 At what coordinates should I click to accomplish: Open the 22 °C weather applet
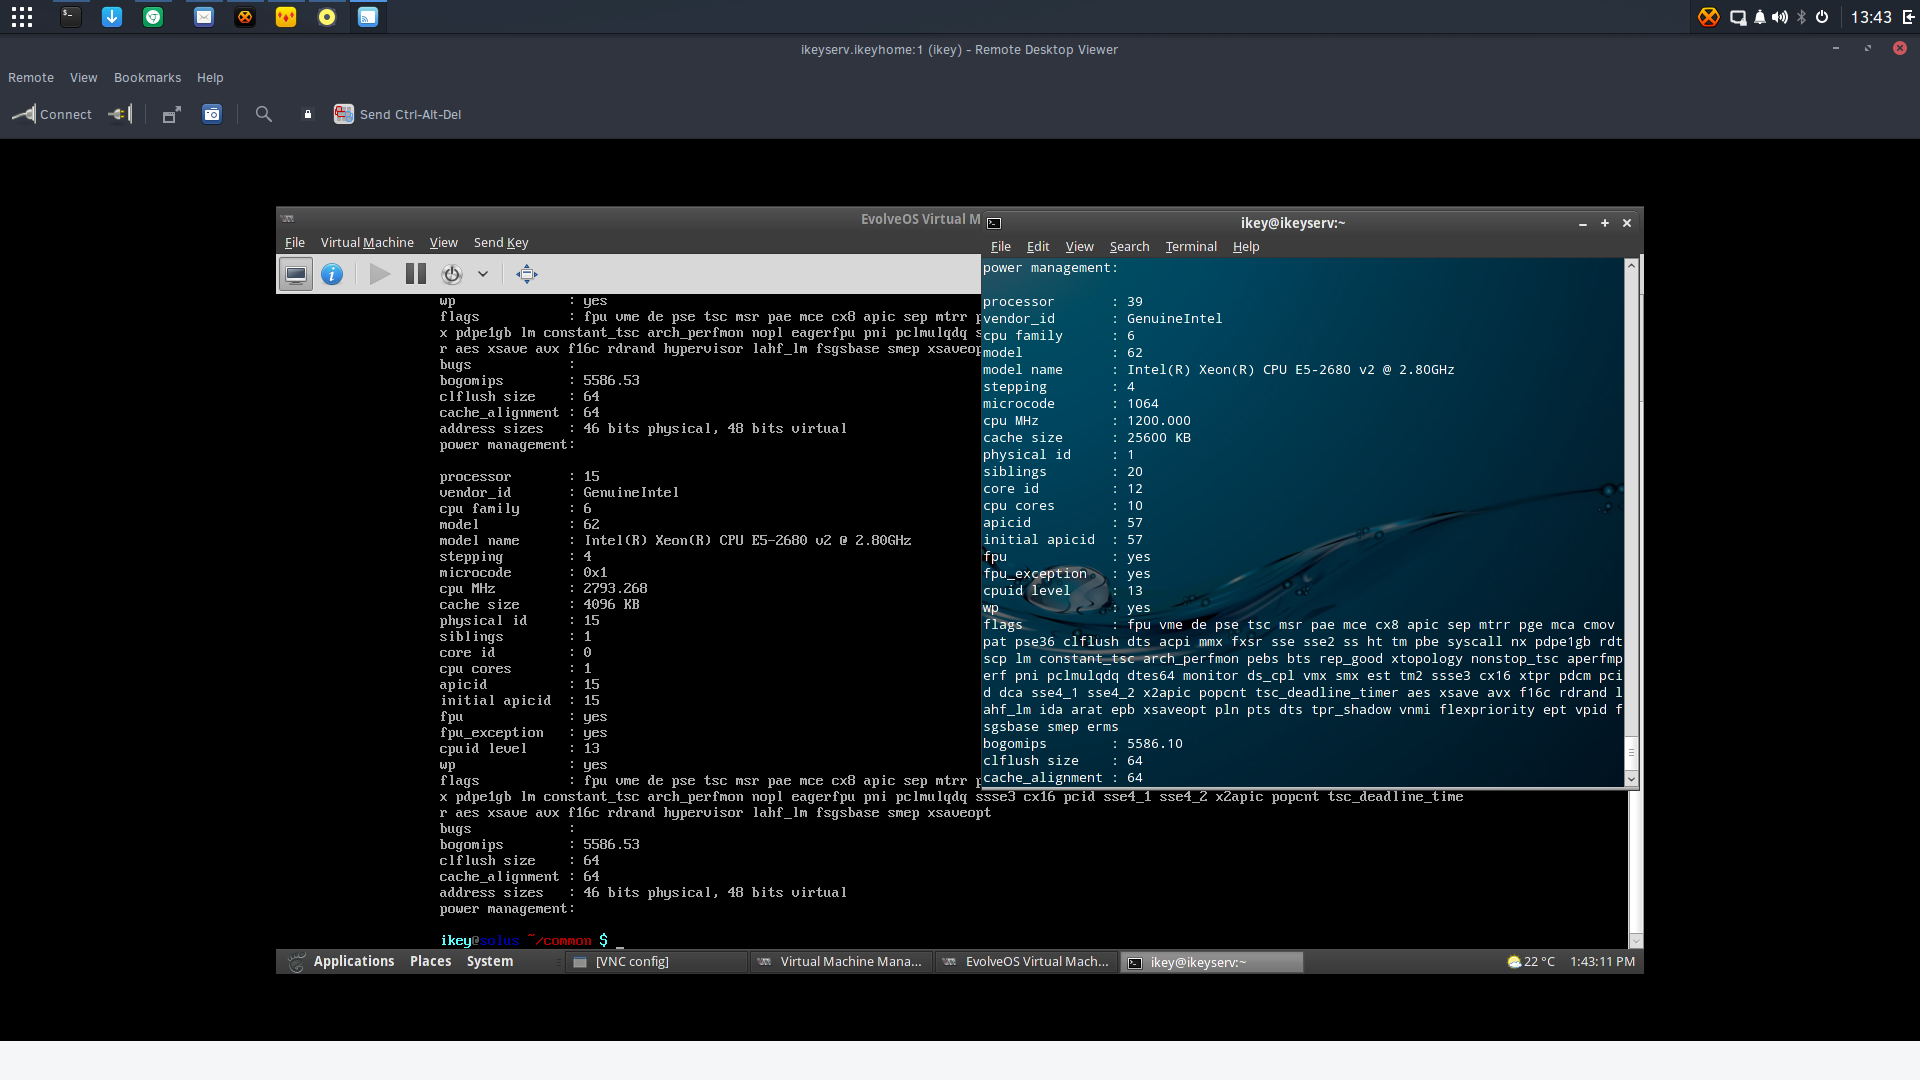click(x=1531, y=962)
